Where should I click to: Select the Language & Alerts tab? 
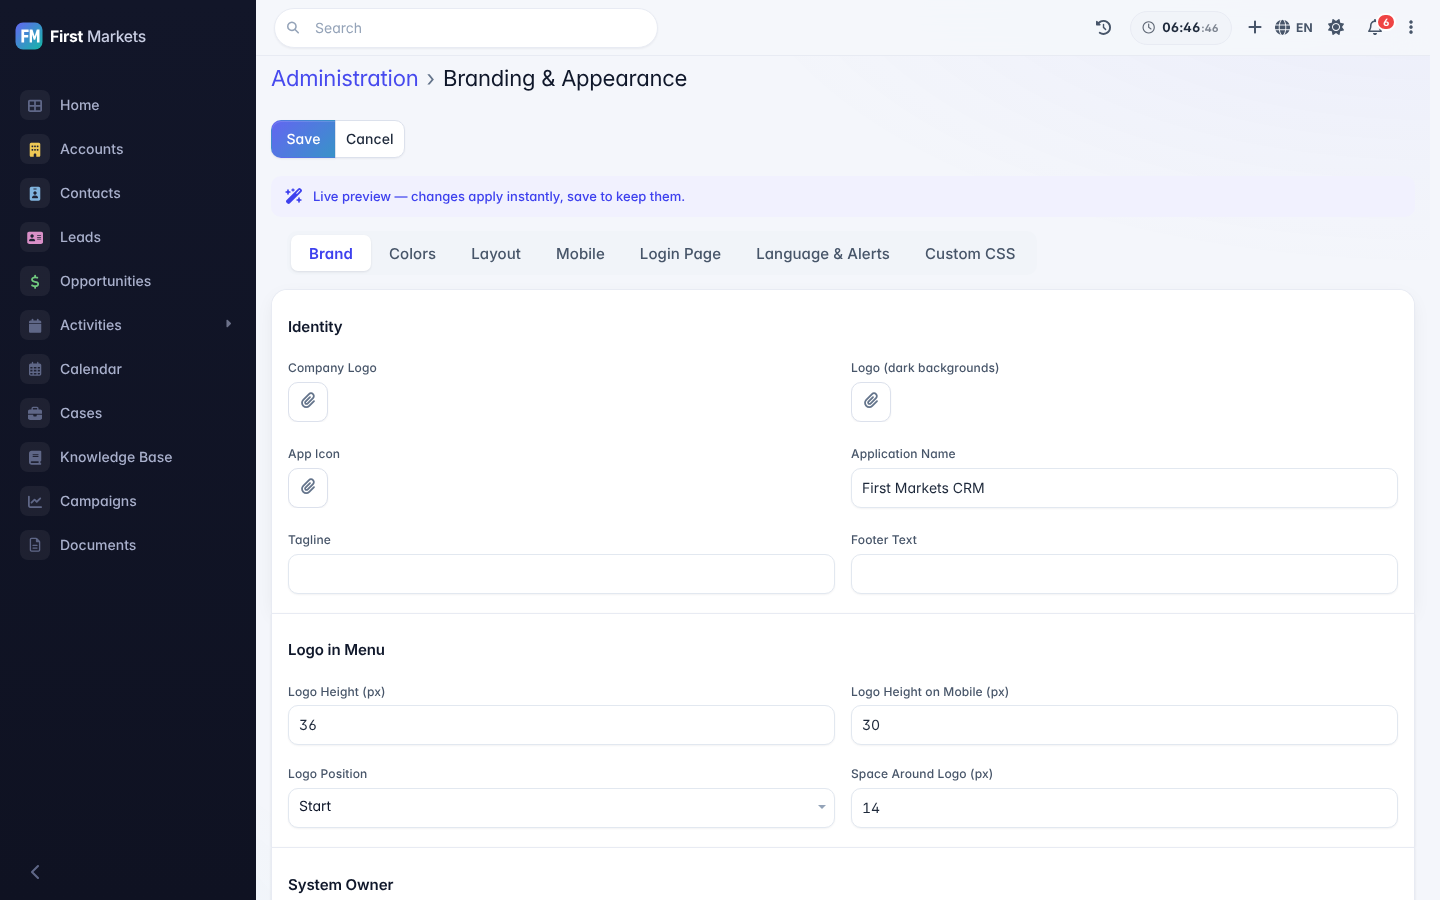pyautogui.click(x=822, y=254)
